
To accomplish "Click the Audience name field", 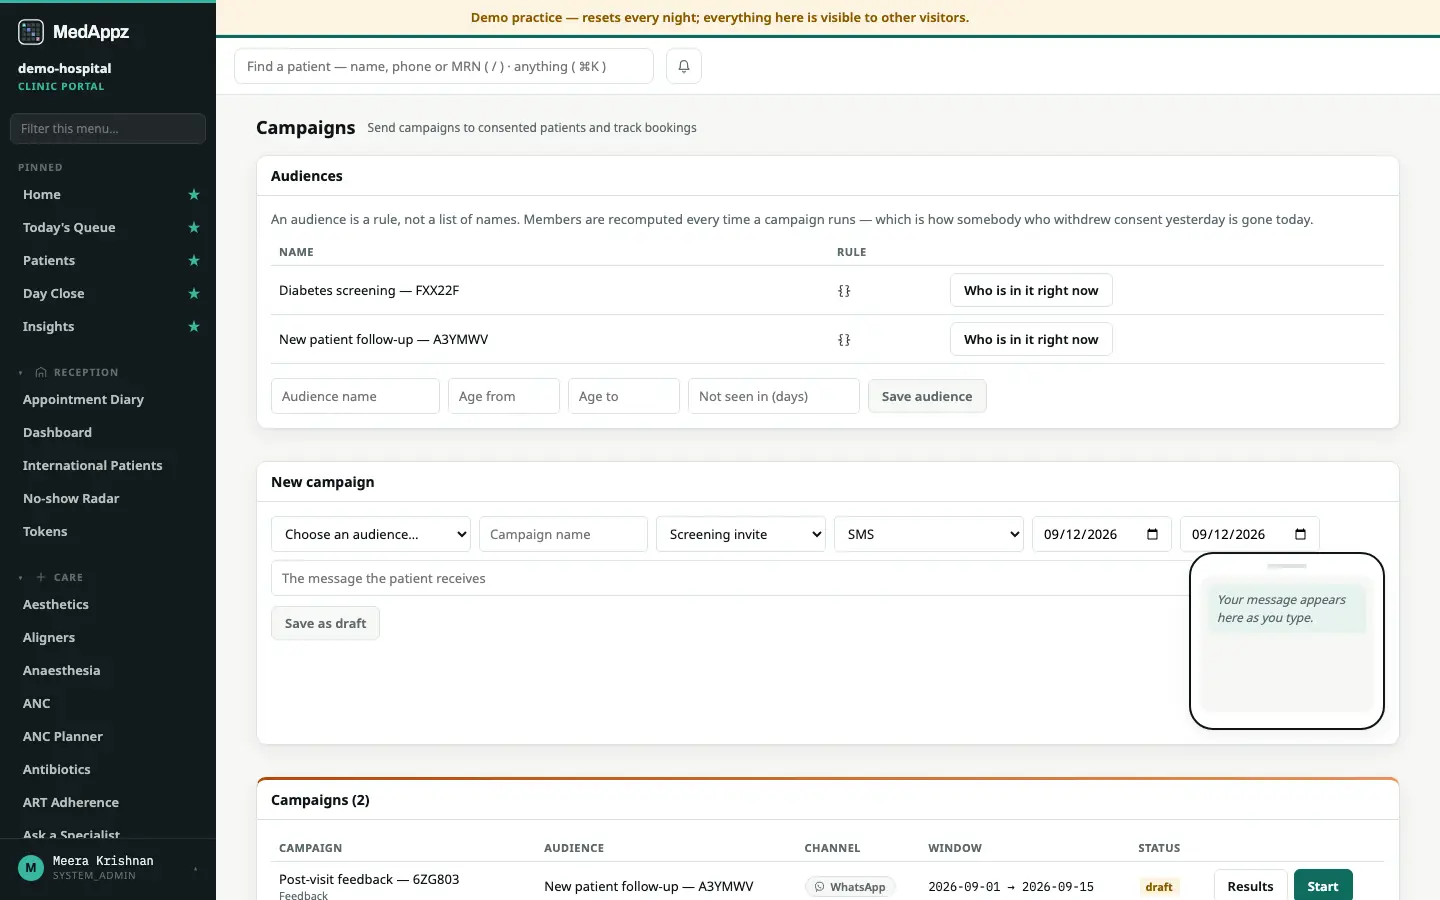I will coord(355,396).
